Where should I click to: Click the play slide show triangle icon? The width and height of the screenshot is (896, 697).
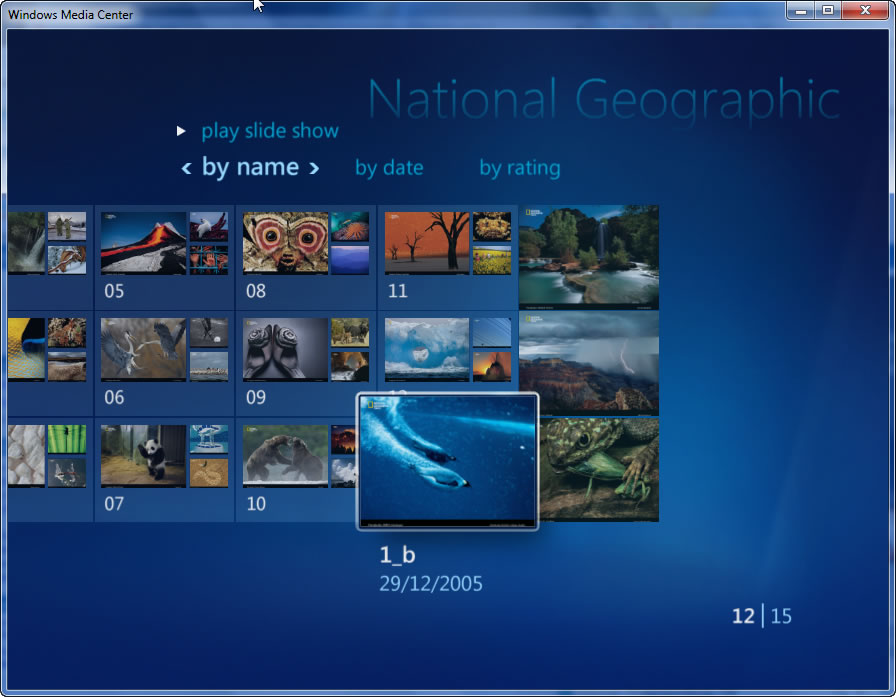(x=181, y=131)
